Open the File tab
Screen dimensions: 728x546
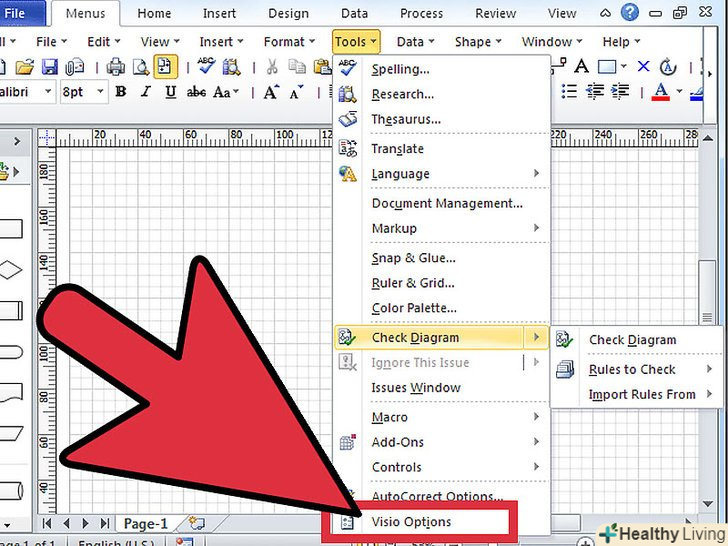23,13
